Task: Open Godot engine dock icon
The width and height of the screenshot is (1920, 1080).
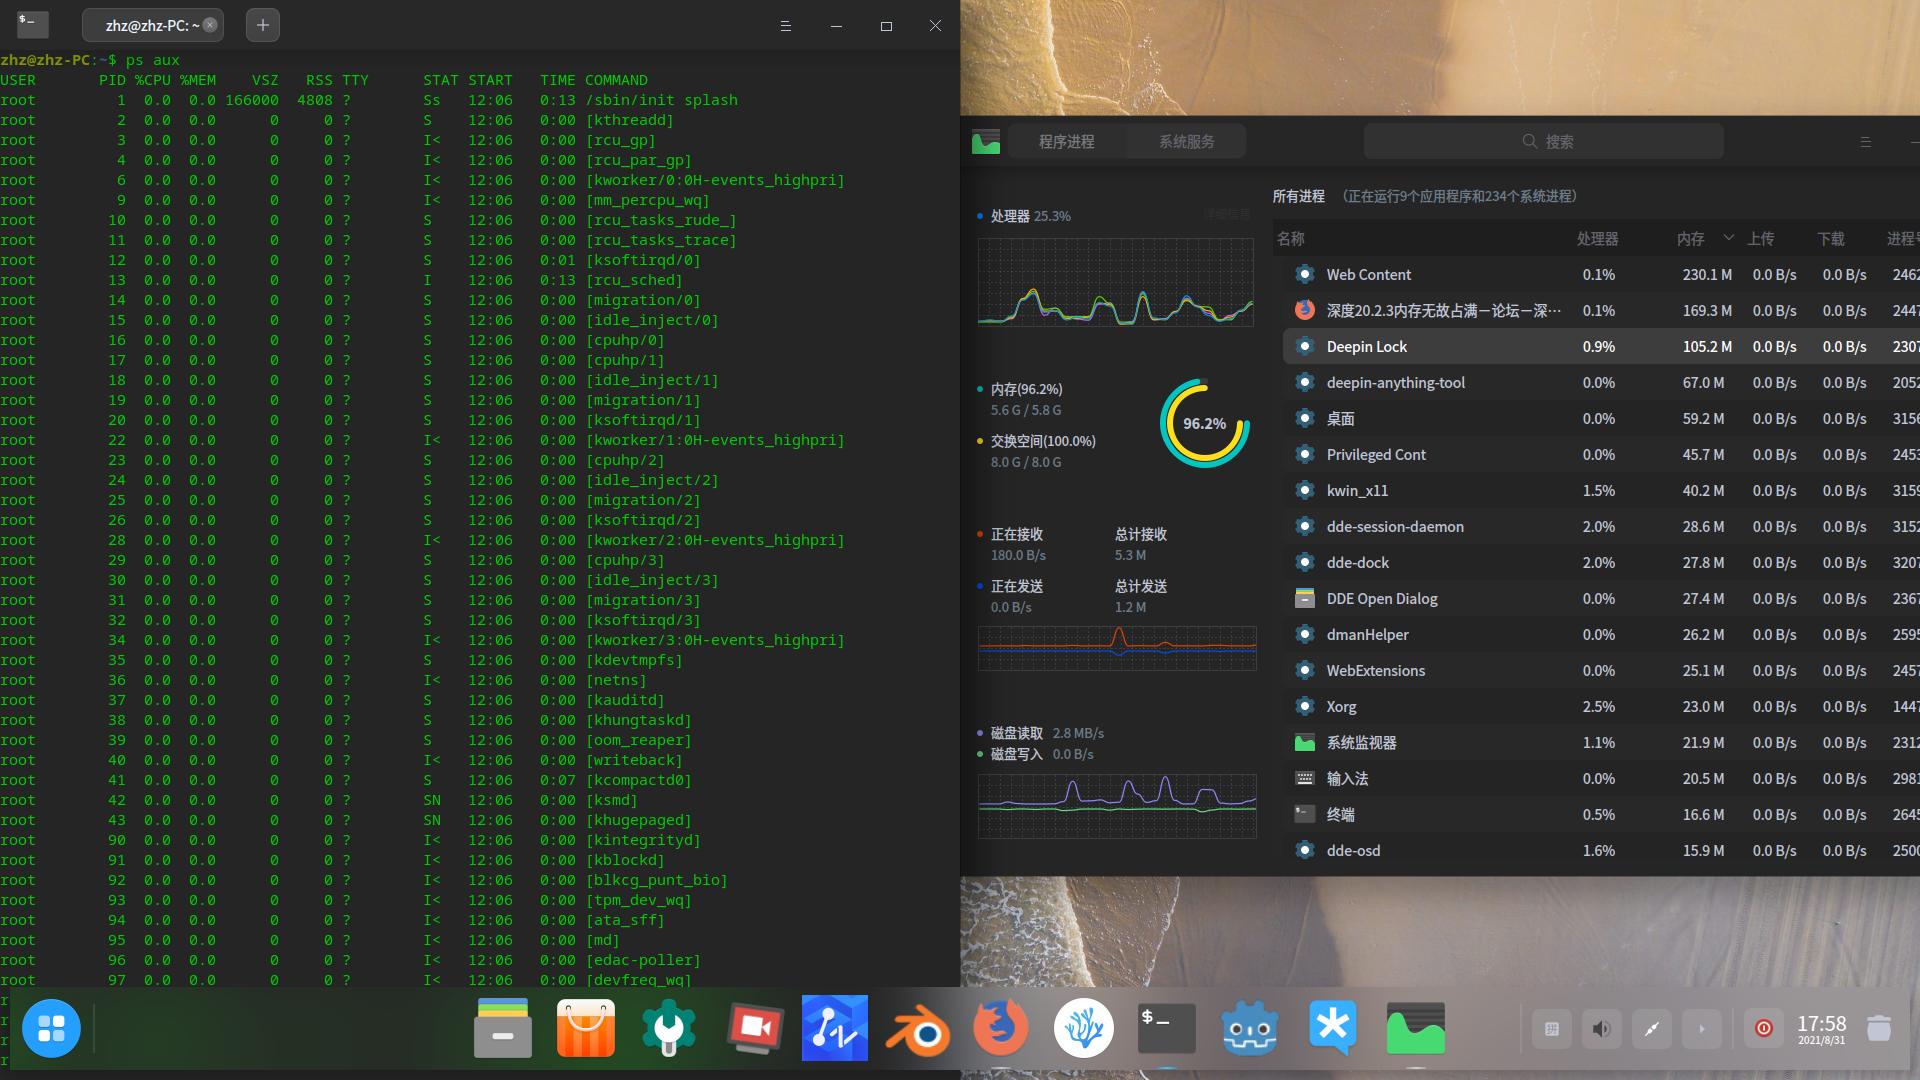Action: tap(1250, 1028)
